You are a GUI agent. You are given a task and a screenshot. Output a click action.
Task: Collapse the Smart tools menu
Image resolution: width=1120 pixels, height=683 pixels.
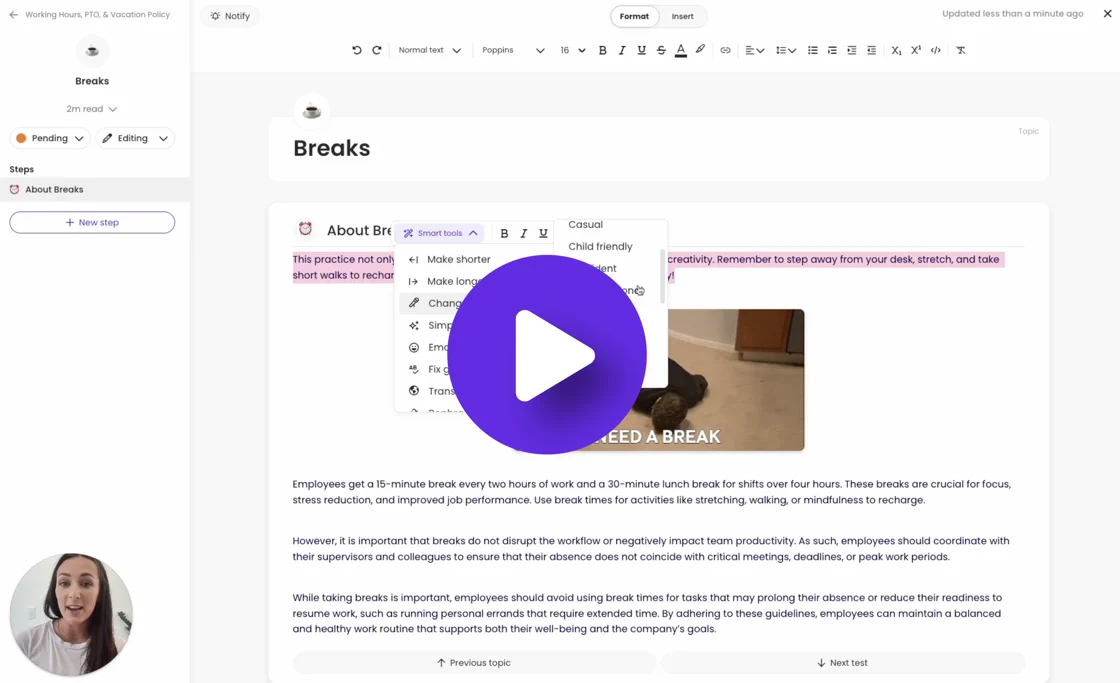[x=441, y=233]
